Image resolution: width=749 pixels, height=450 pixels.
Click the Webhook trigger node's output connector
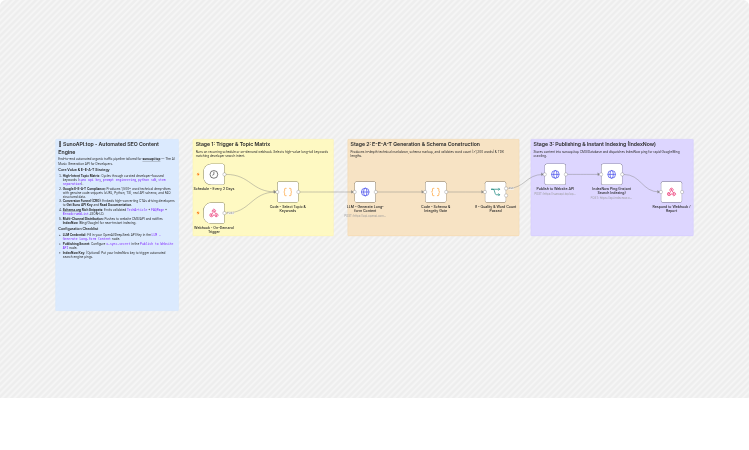(225, 213)
